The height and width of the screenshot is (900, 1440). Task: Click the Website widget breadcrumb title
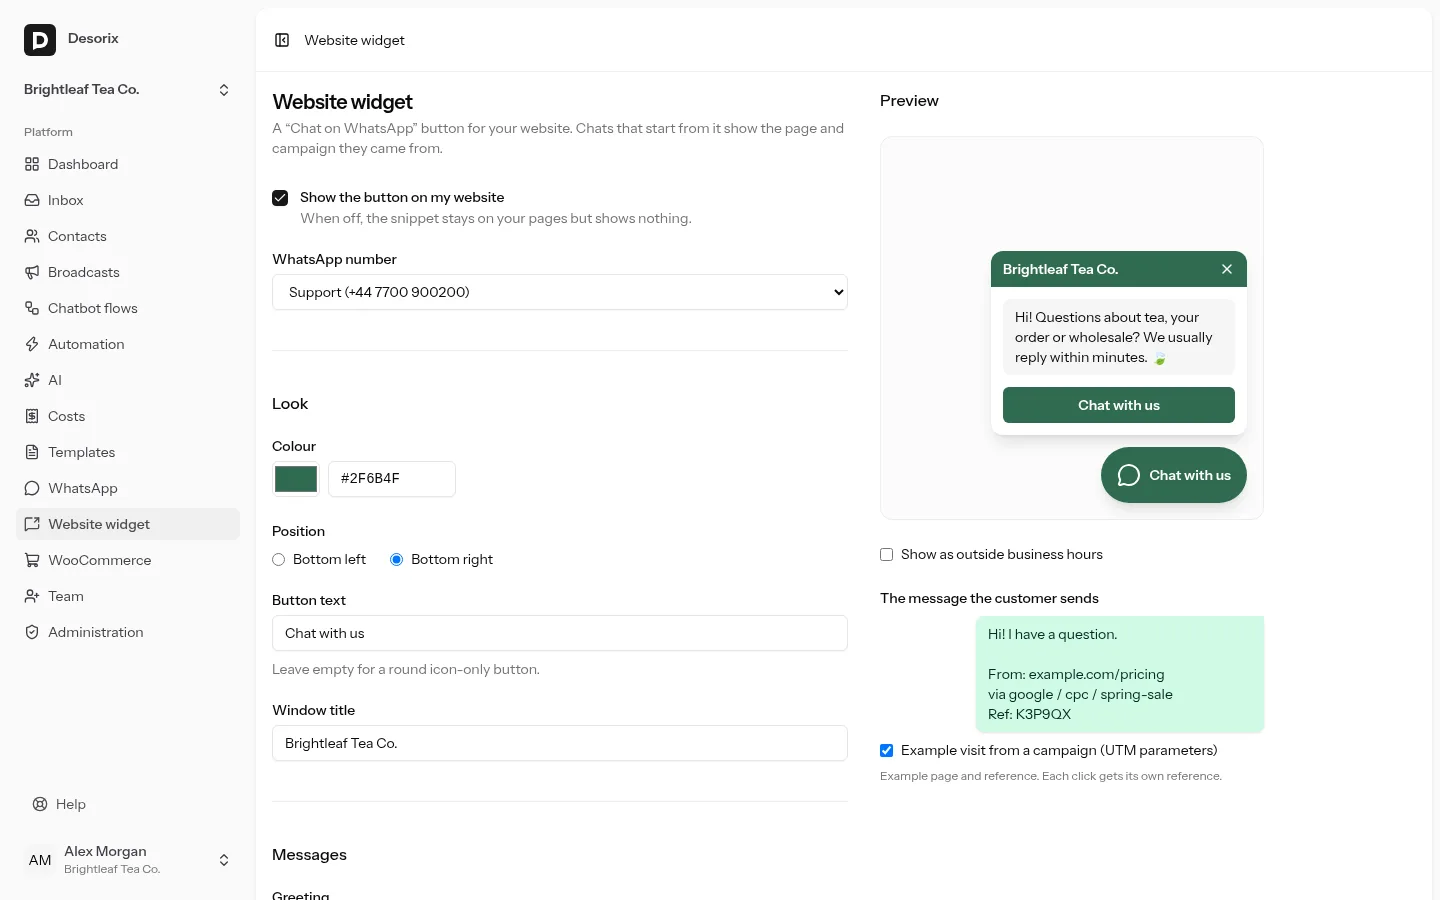tap(354, 40)
